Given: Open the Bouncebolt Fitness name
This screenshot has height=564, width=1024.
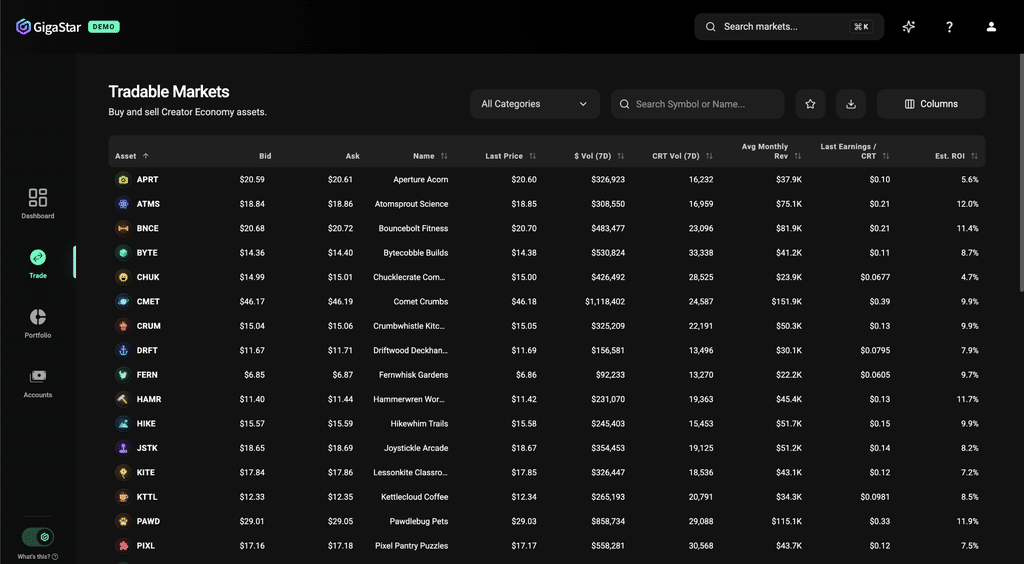Looking at the screenshot, I should tap(413, 228).
